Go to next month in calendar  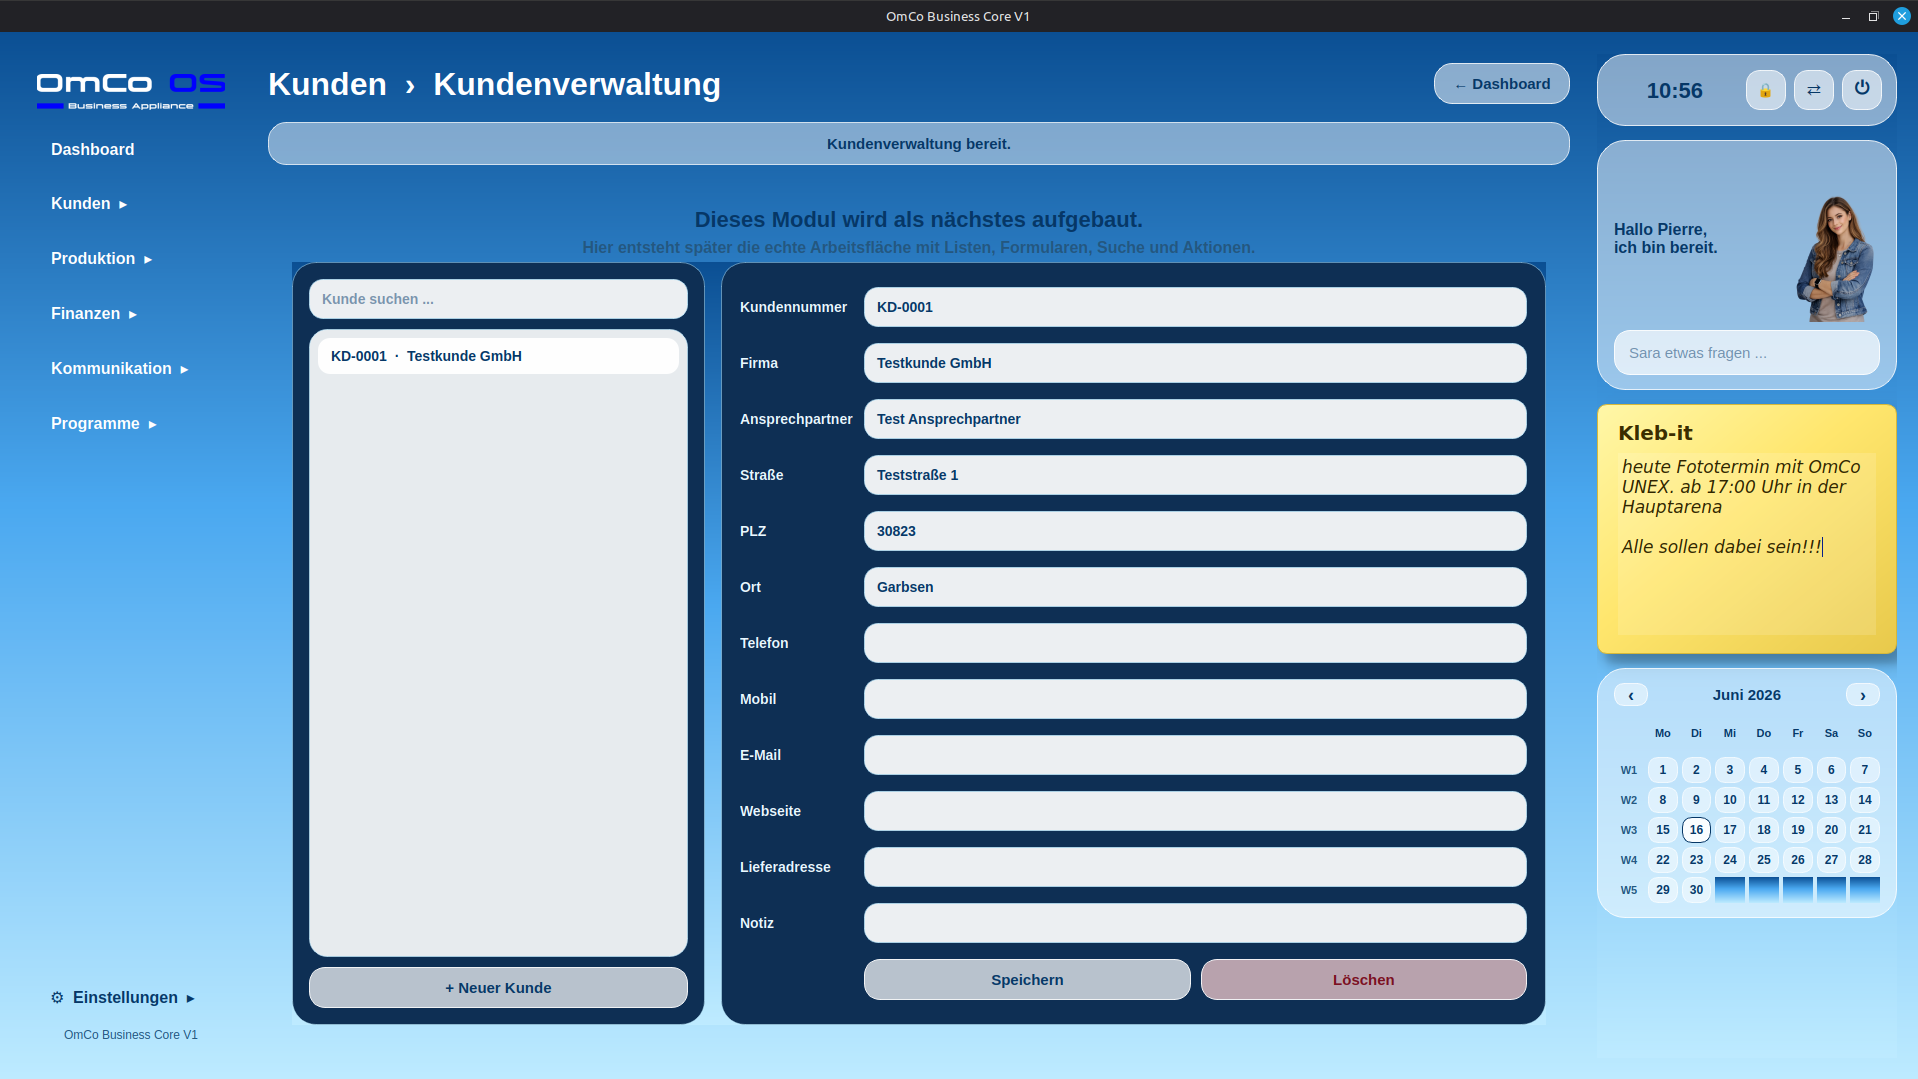[x=1862, y=695]
